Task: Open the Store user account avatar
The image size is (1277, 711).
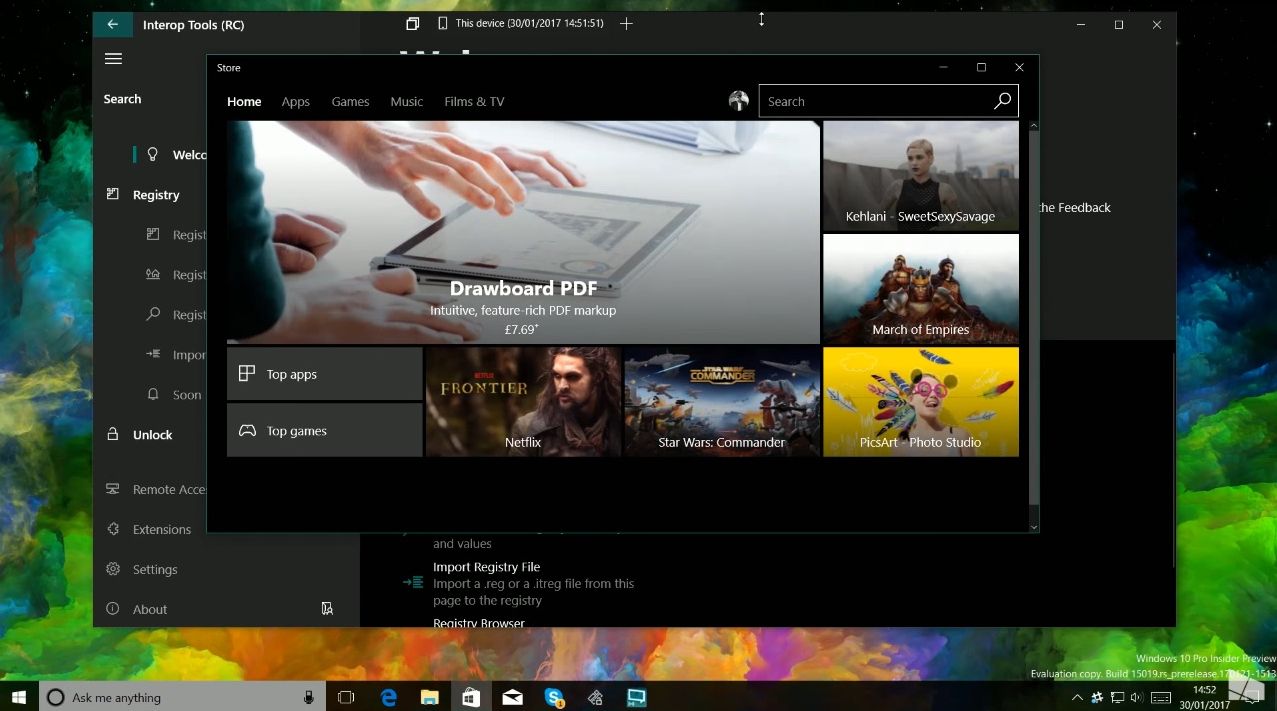Action: click(x=739, y=101)
